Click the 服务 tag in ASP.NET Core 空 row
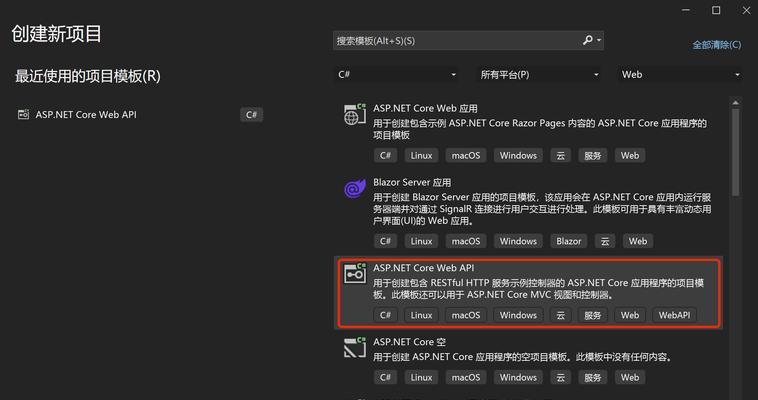This screenshot has height=400, width=758. (x=593, y=377)
